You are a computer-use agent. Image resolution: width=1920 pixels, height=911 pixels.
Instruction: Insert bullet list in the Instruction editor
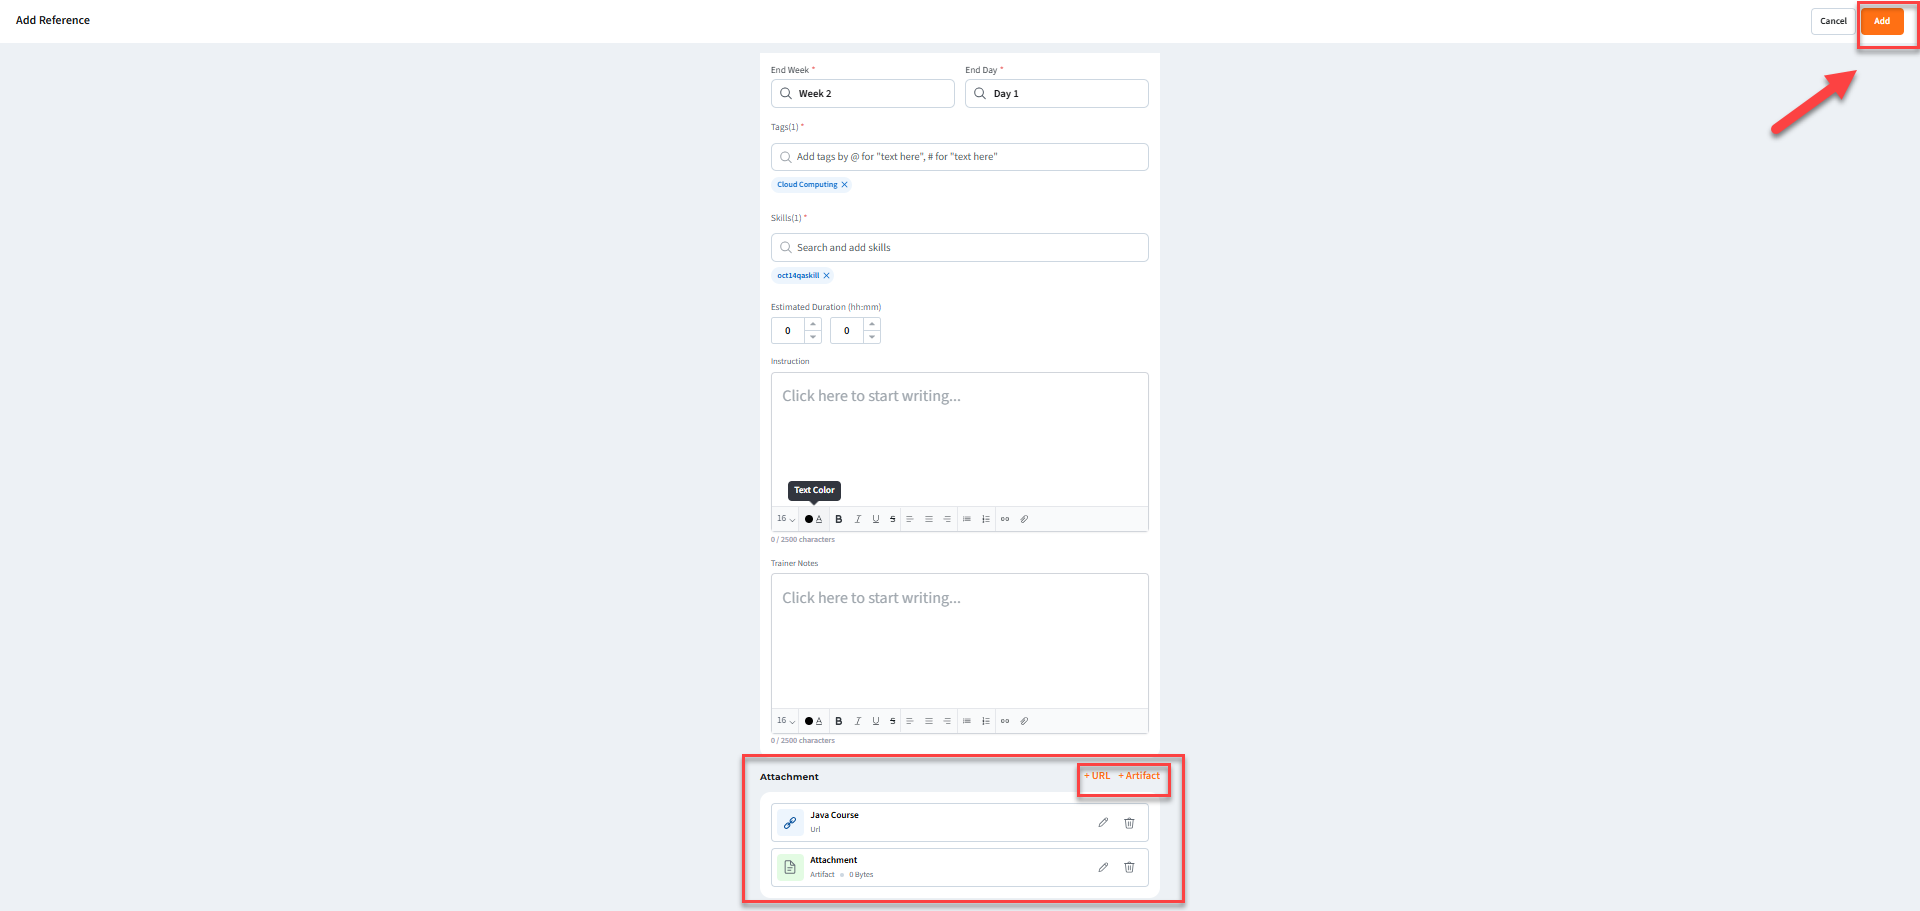967,519
